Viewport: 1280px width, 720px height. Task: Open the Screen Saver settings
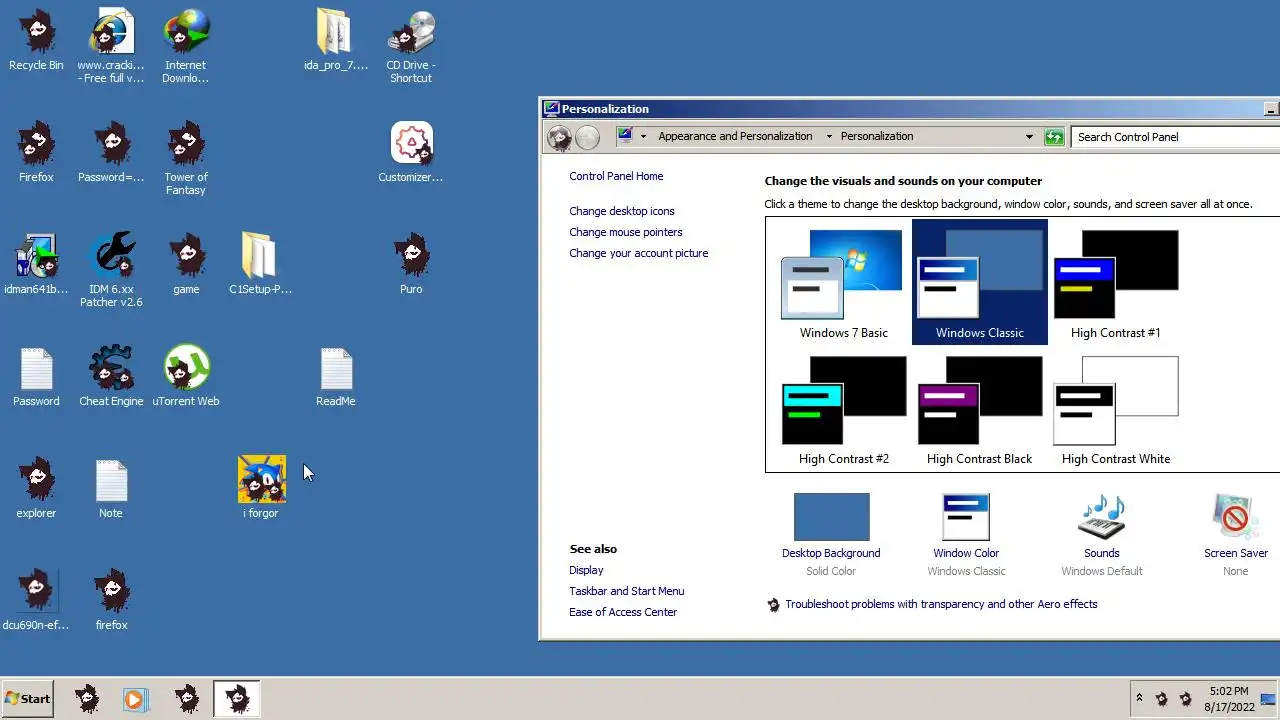(1236, 535)
